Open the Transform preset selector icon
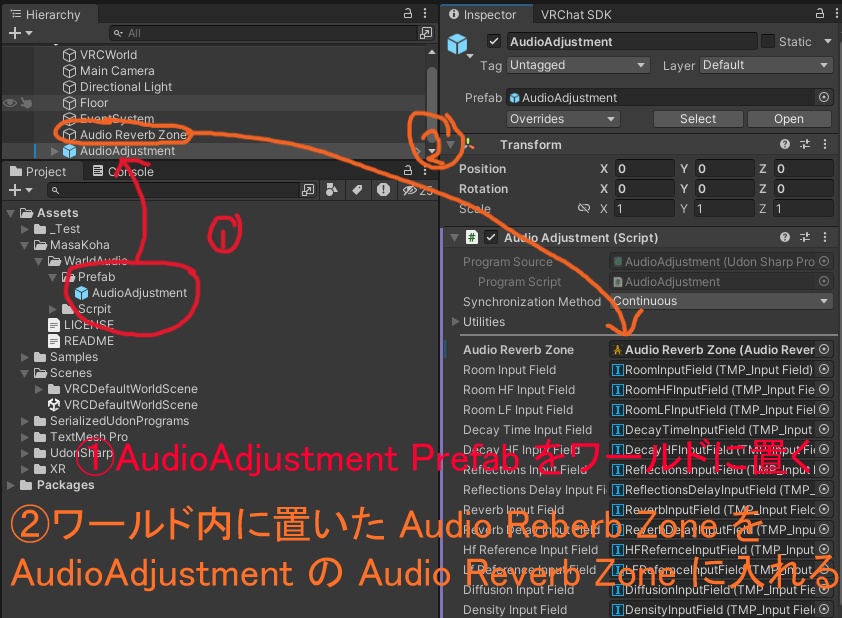Screen dimensions: 842x618 pyautogui.click(x=806, y=144)
